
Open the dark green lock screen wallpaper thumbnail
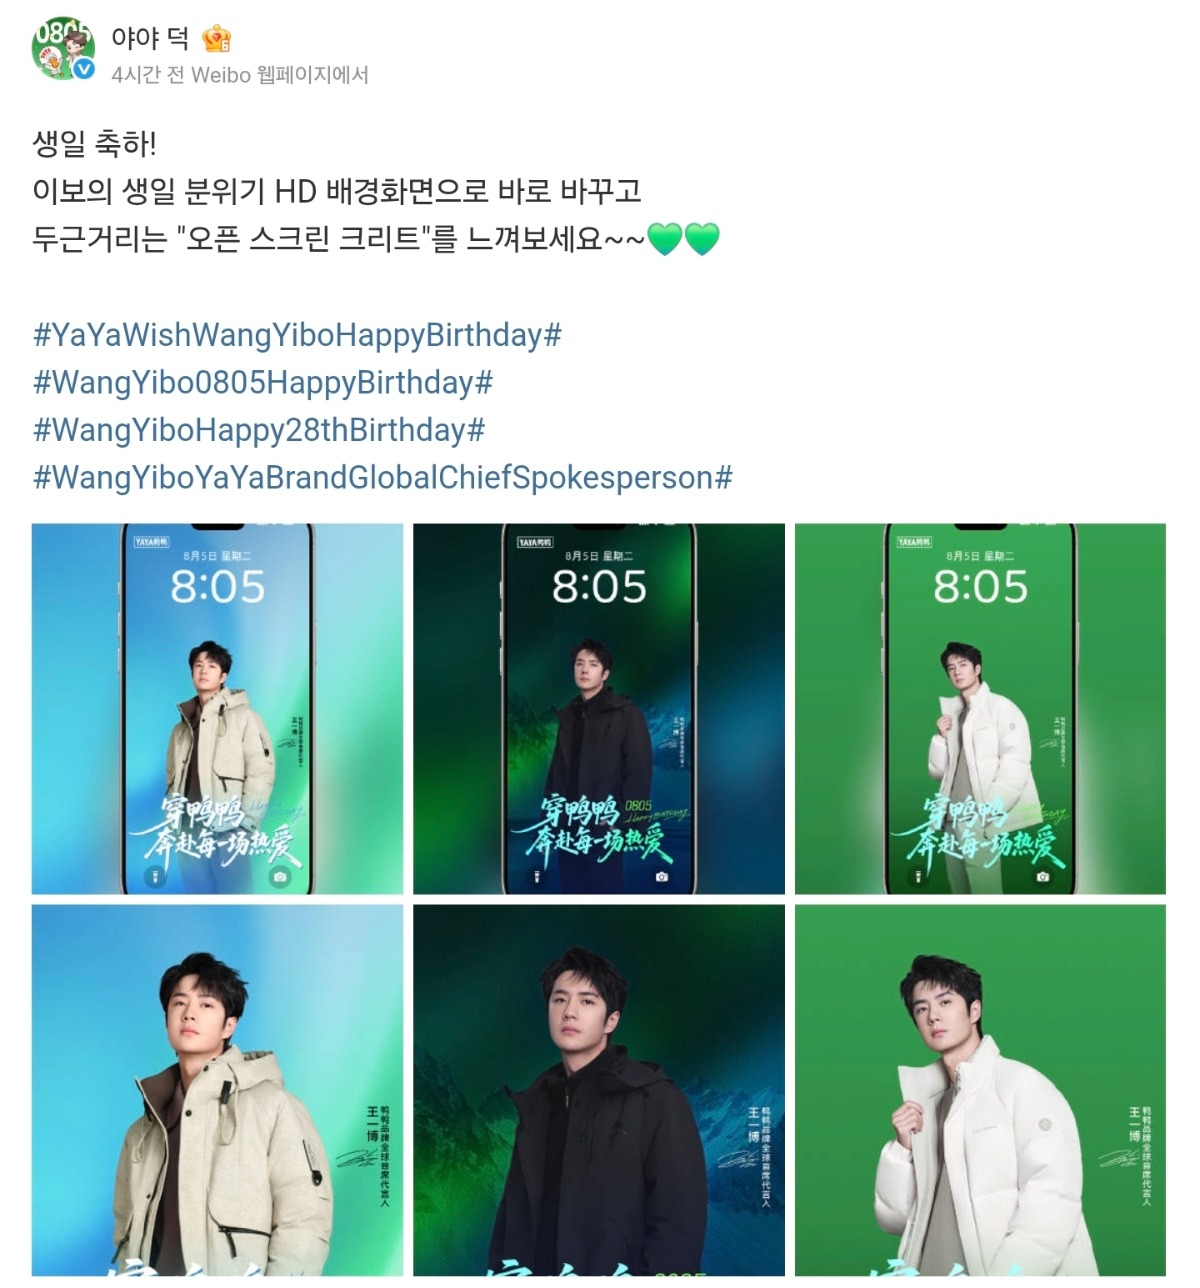pos(599,709)
